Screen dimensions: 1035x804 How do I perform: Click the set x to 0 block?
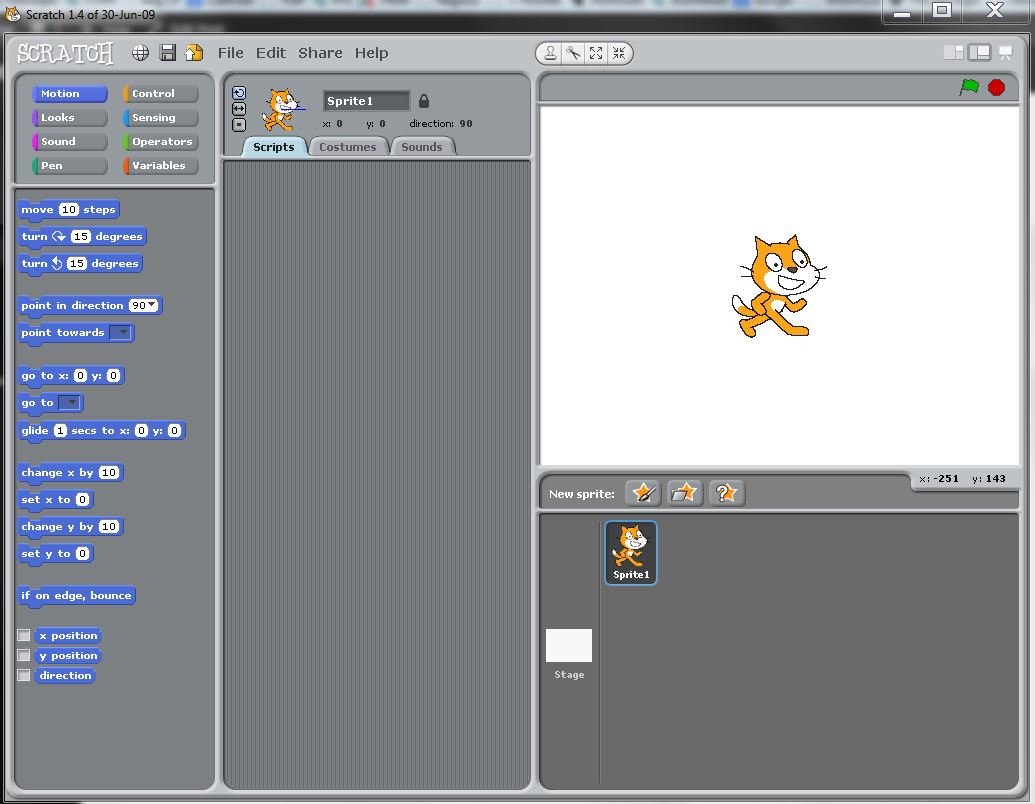(x=55, y=500)
